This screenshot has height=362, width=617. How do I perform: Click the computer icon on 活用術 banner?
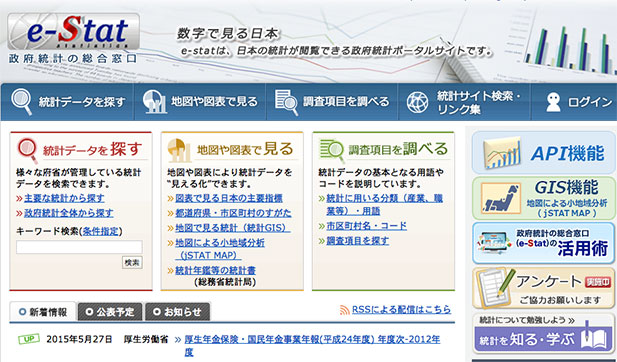(493, 242)
